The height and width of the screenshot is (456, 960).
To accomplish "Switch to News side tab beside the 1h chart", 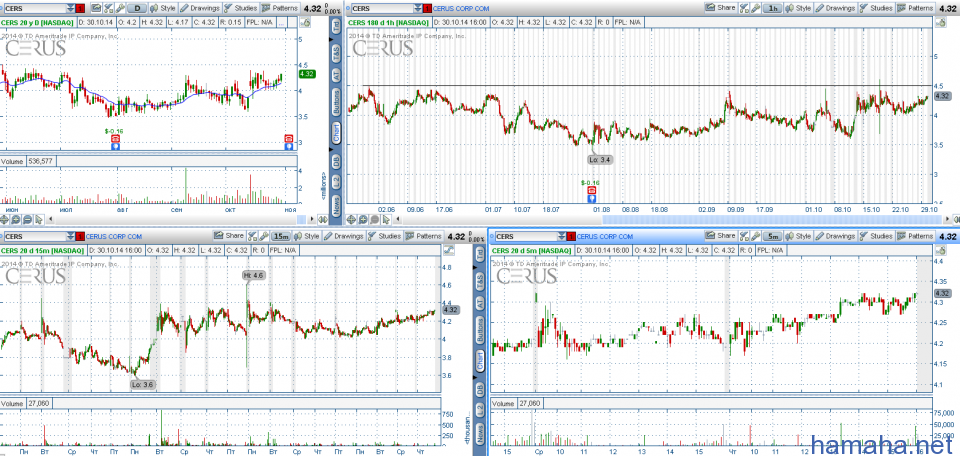I will tap(336, 206).
